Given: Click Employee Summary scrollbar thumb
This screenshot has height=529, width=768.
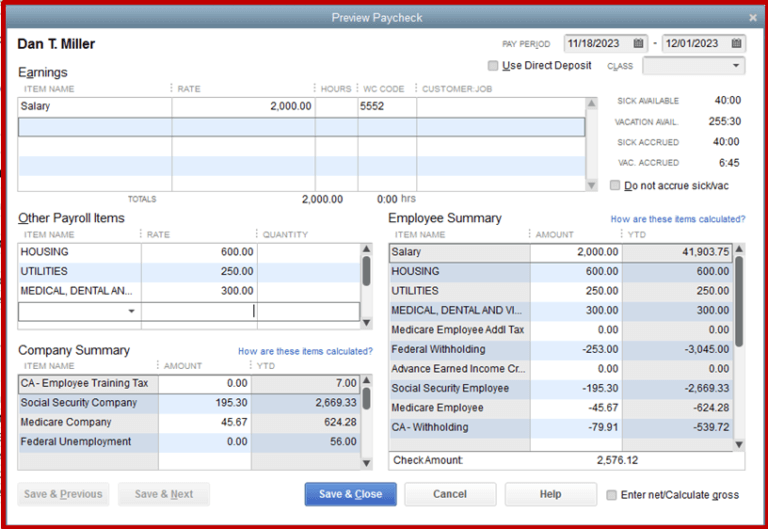Looking at the screenshot, I should coord(739,301).
